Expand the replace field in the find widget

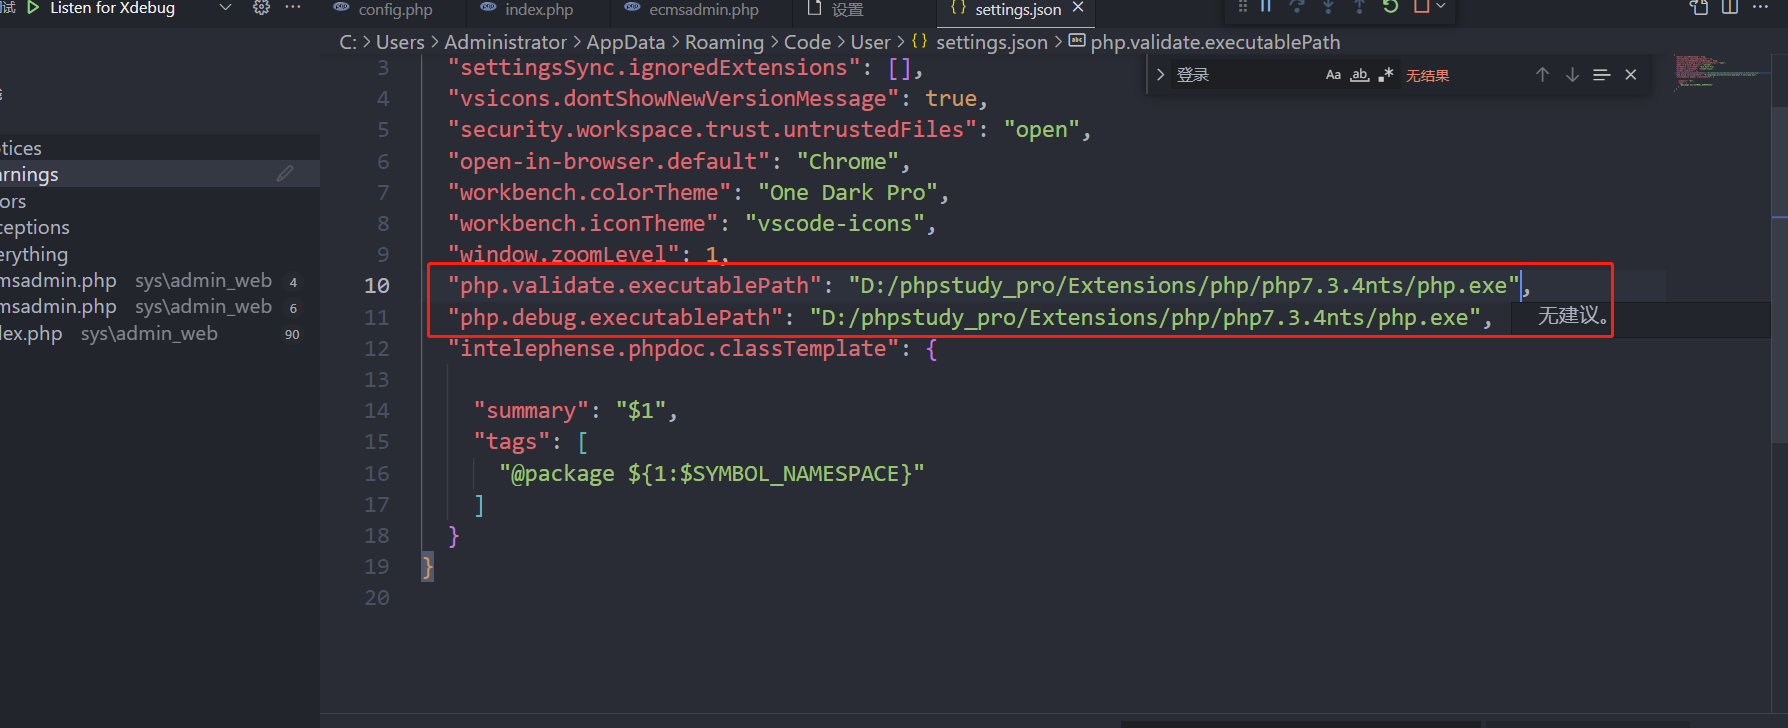(1160, 75)
